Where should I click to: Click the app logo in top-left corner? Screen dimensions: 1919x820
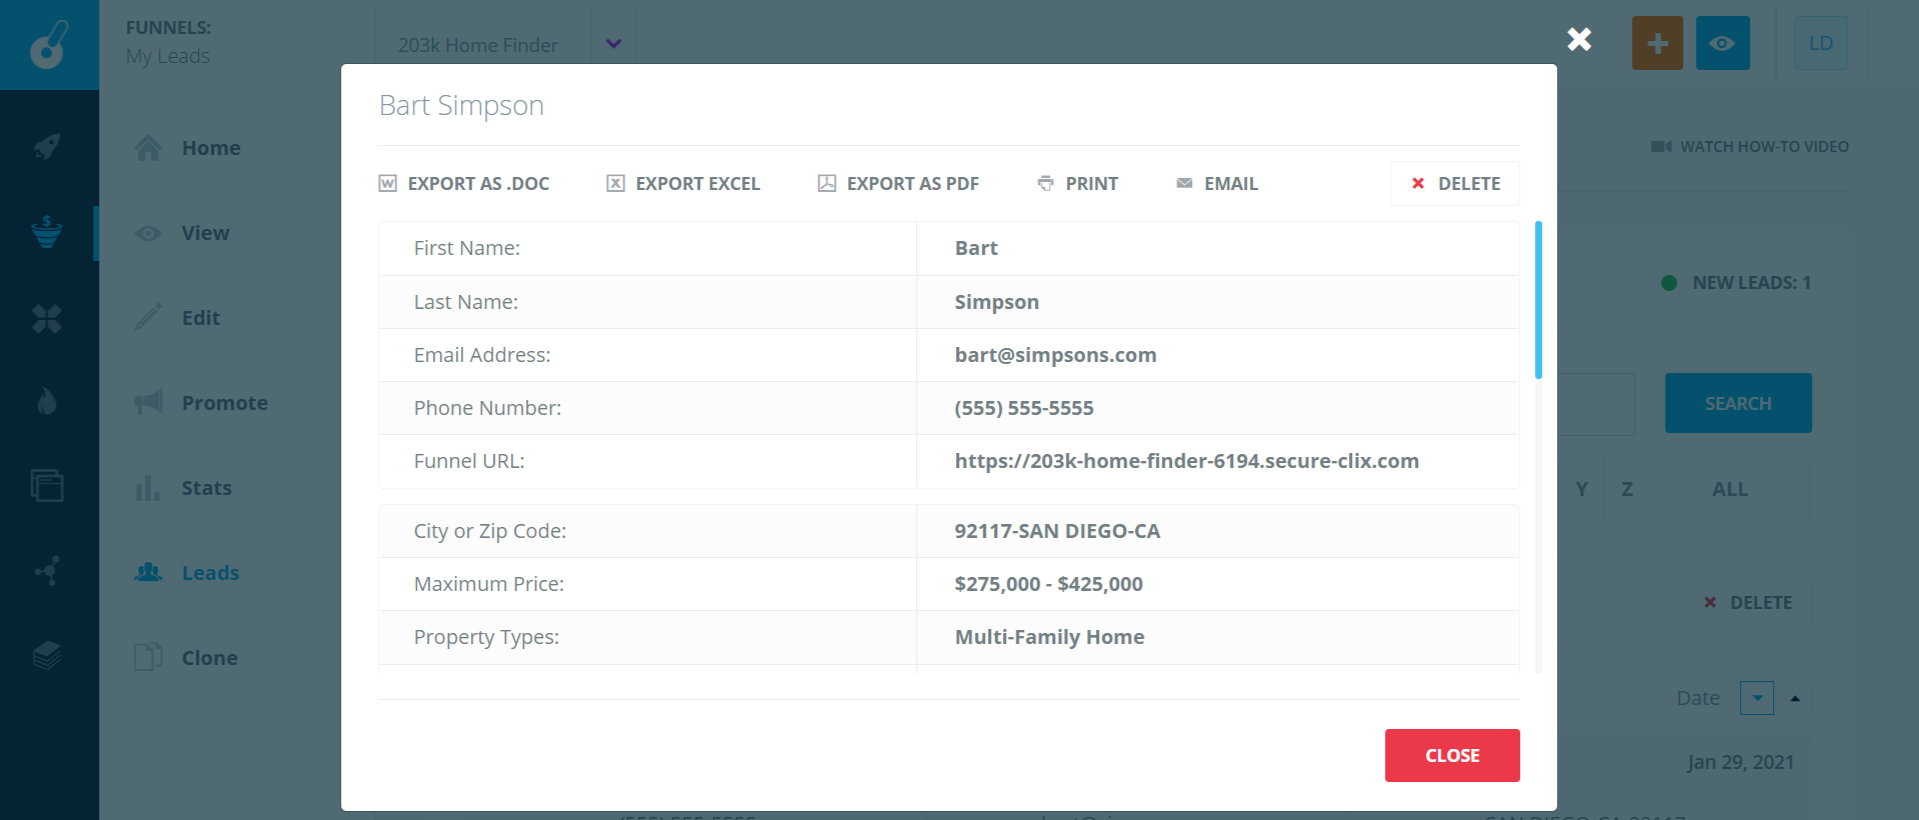[48, 44]
